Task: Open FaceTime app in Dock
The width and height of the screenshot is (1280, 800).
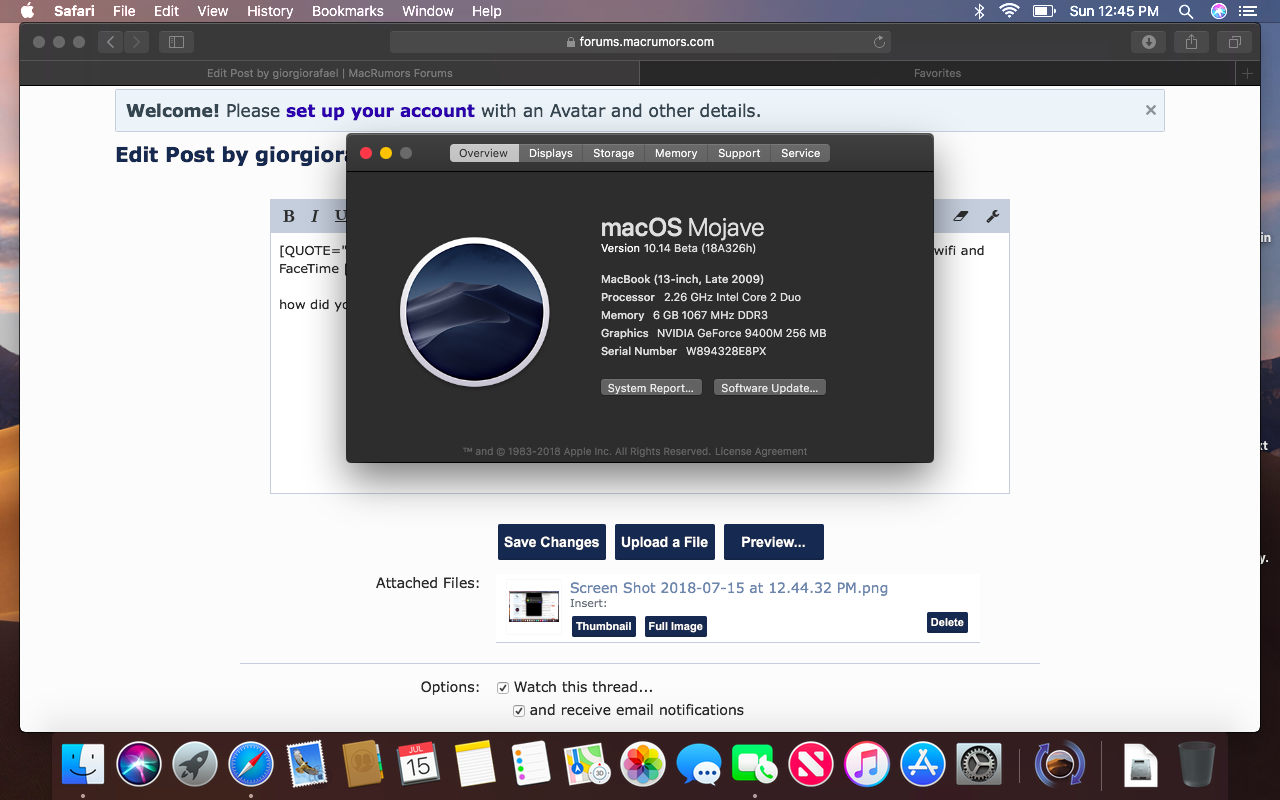Action: pos(755,765)
